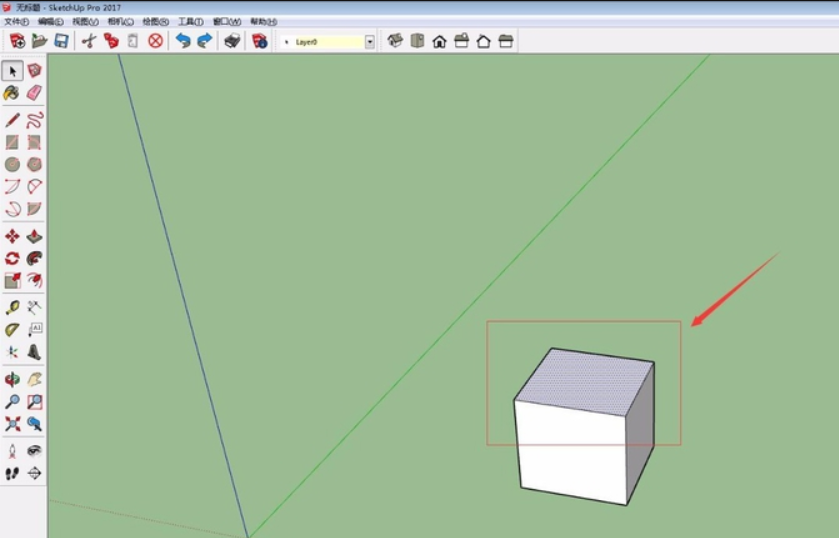Choose the 3-Point Arc tool
This screenshot has width=839, height=538.
[12, 209]
